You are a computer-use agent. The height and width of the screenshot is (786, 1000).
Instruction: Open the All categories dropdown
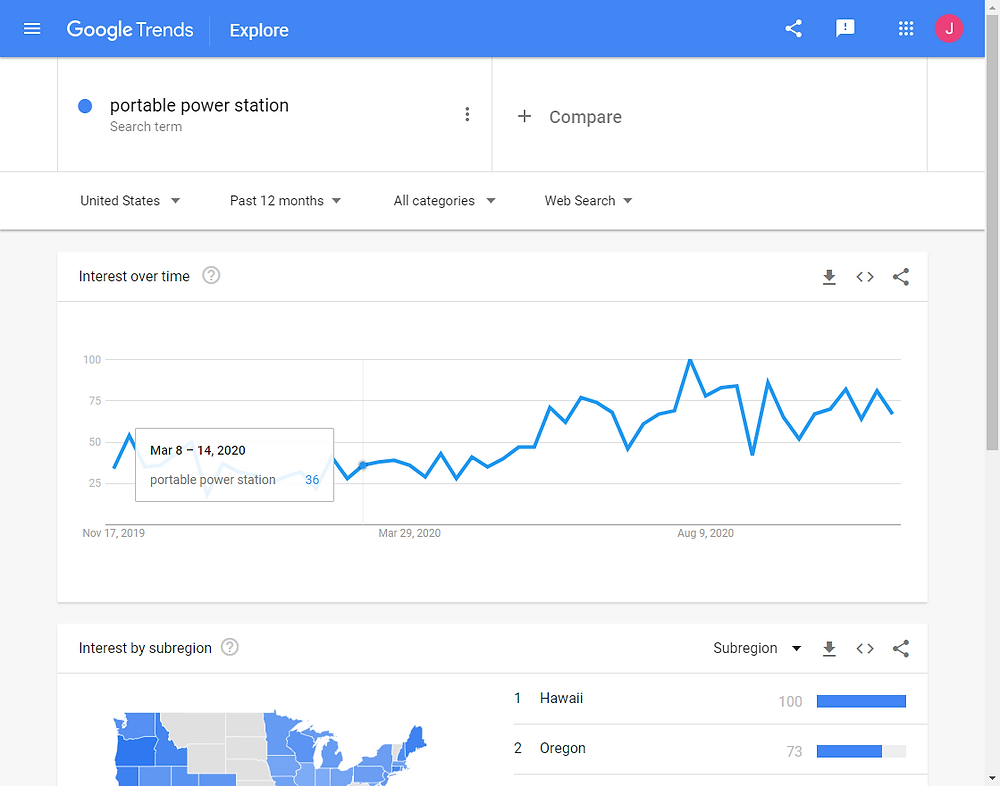tap(444, 201)
